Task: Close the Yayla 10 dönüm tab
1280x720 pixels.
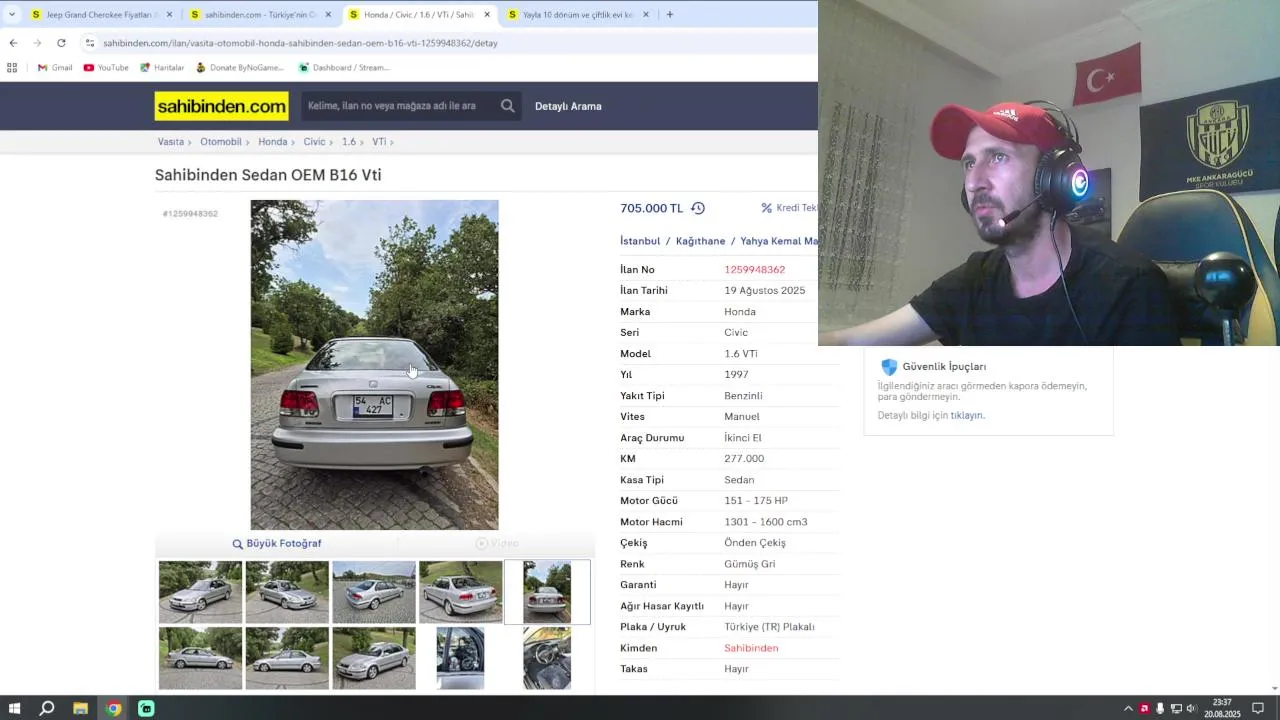Action: 645,15
